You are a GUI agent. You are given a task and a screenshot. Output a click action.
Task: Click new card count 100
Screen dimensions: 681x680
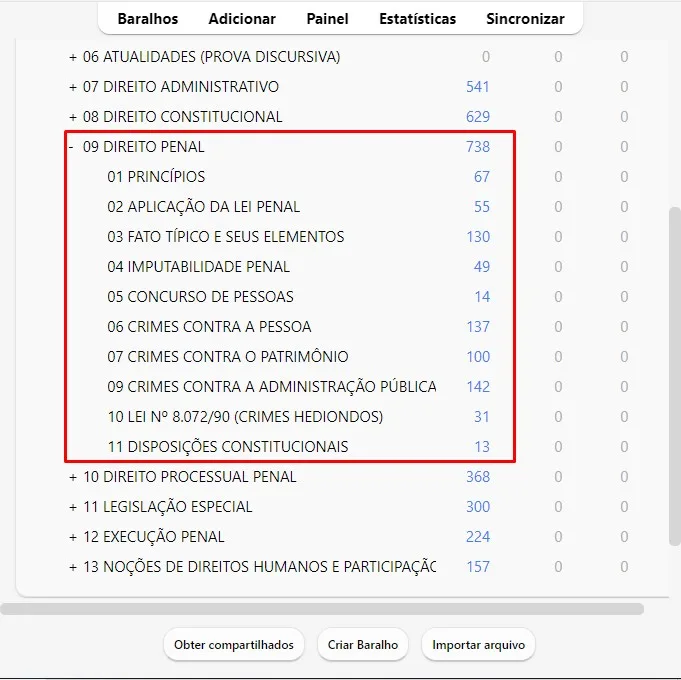pos(478,357)
